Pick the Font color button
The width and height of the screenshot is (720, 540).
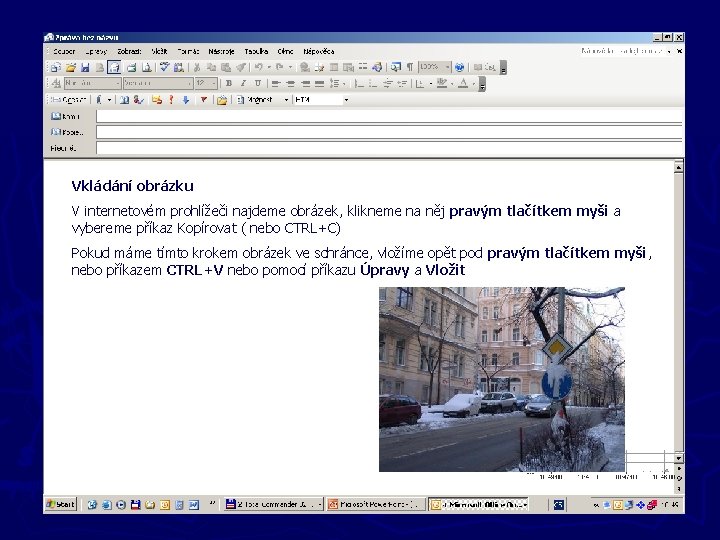[x=463, y=84]
